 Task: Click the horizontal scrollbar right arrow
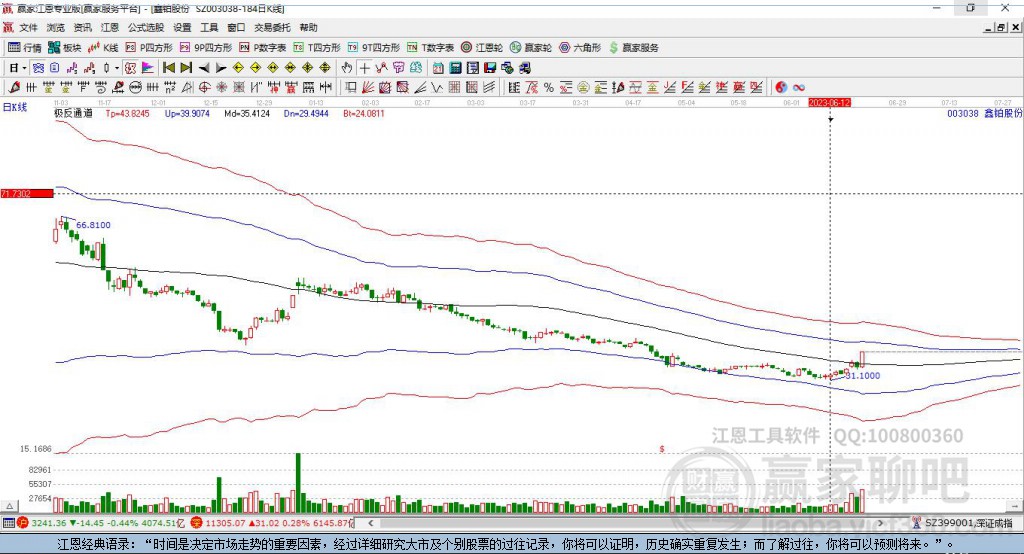(880, 523)
